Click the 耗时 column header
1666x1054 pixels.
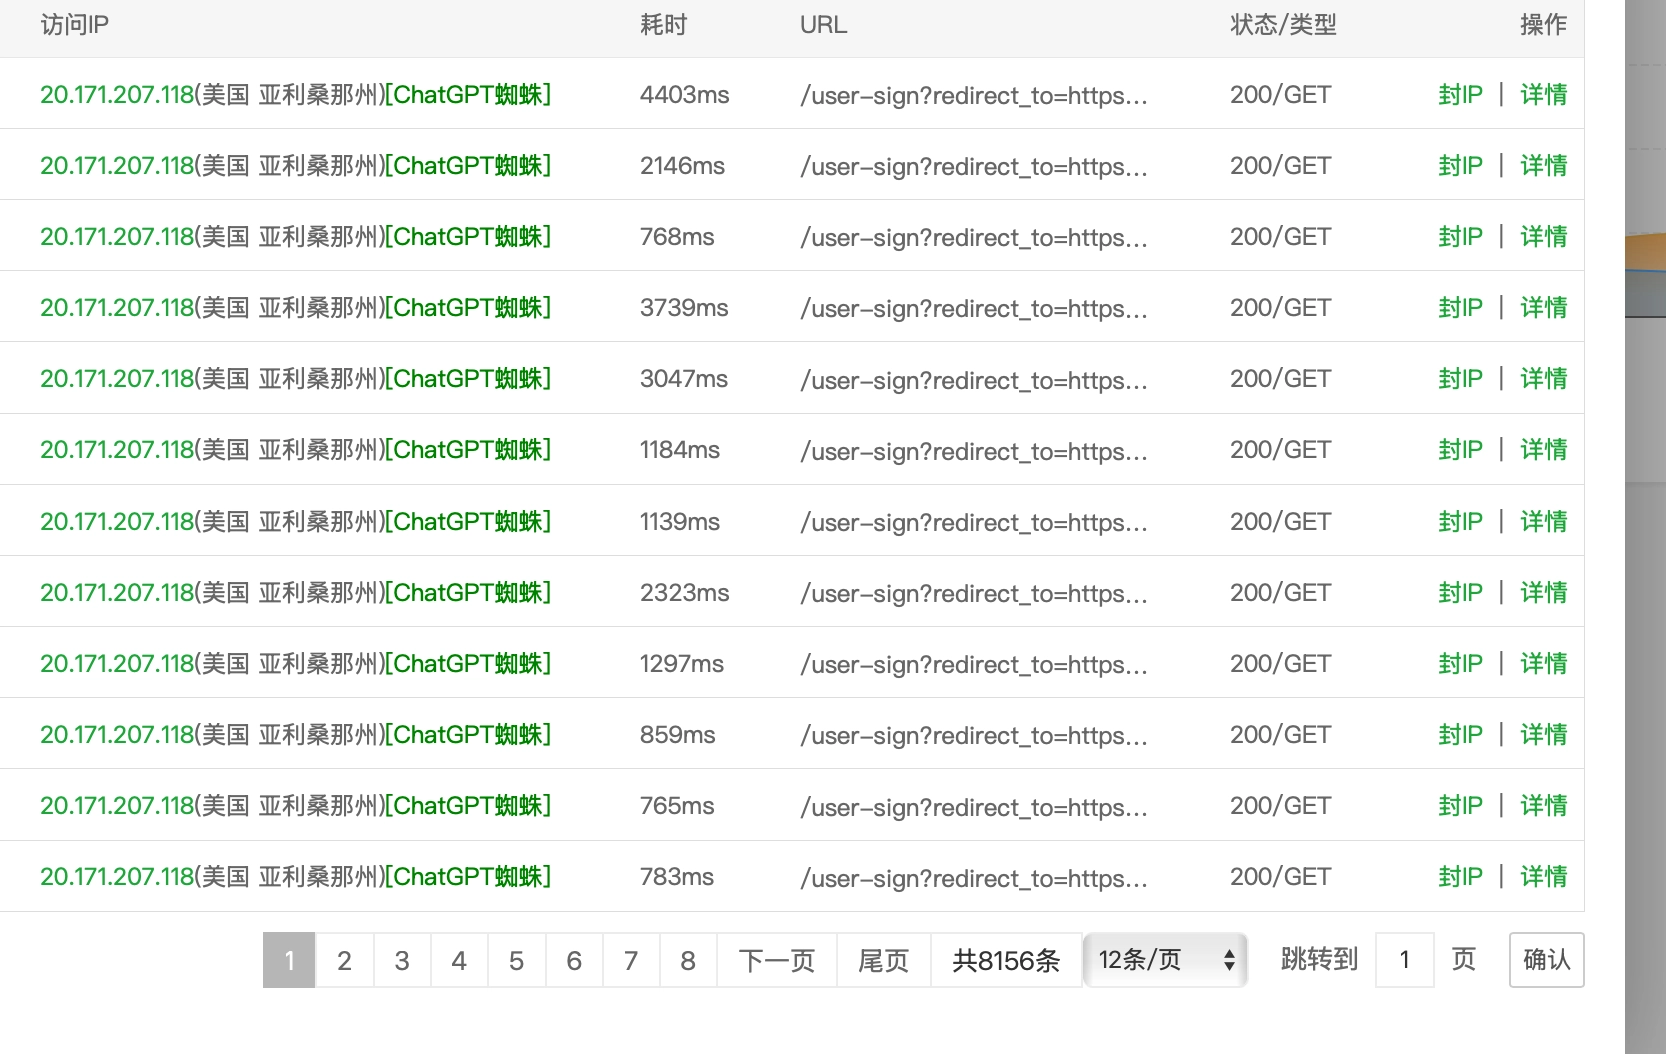(x=664, y=25)
